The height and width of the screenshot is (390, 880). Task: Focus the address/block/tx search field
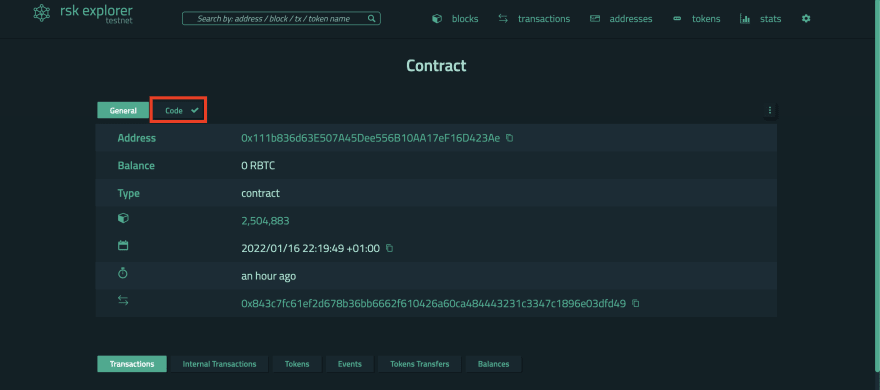coord(274,19)
